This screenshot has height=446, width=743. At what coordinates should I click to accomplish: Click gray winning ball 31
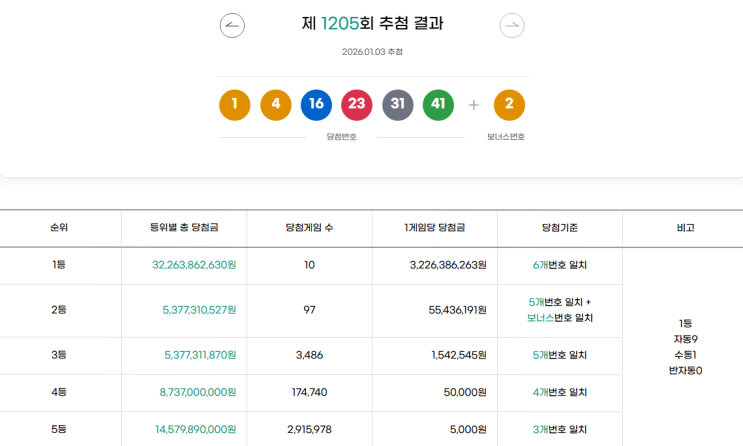[398, 105]
